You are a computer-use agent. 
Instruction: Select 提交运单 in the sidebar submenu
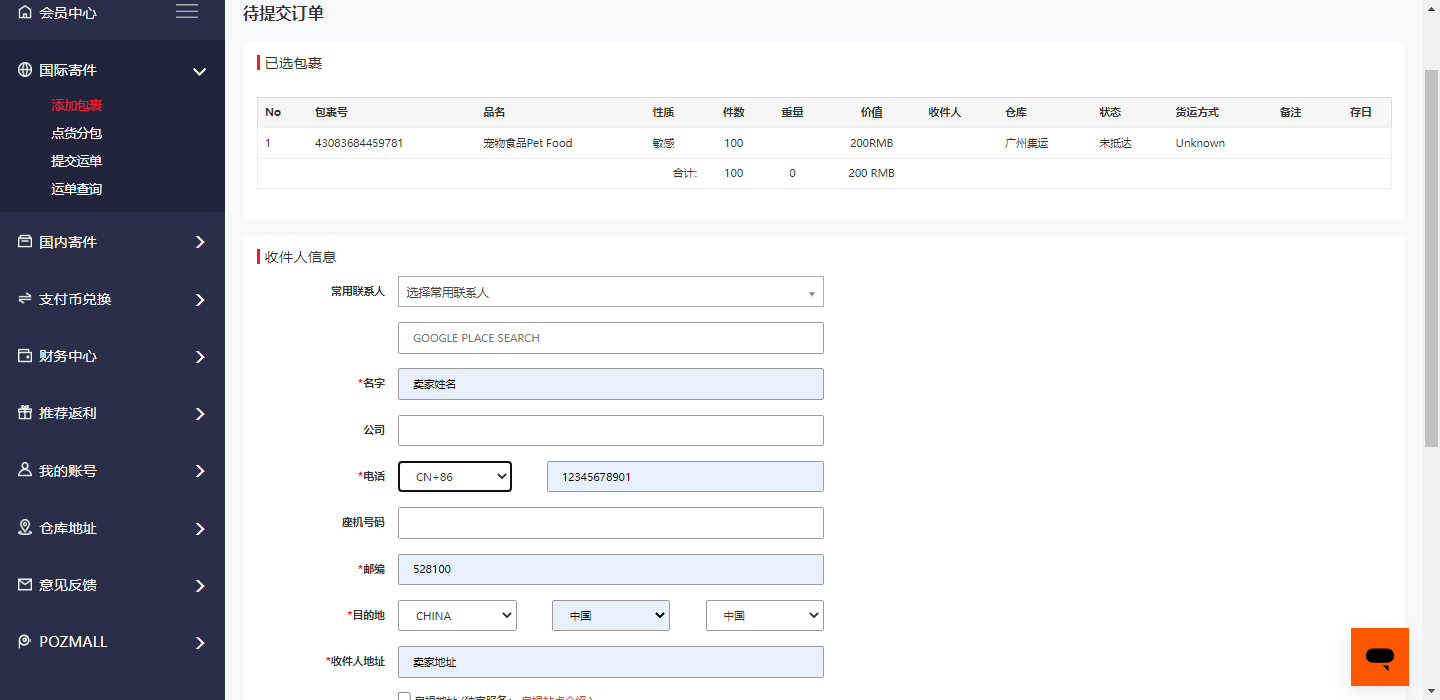[x=77, y=161]
